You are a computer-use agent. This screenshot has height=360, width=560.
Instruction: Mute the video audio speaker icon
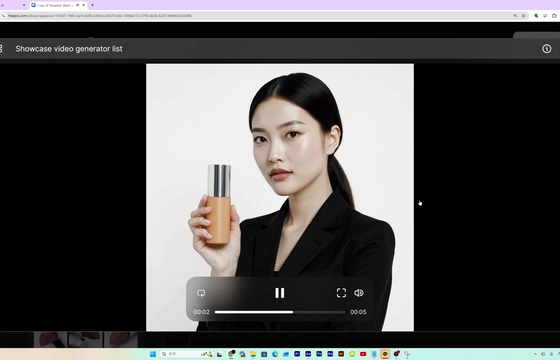click(x=359, y=293)
